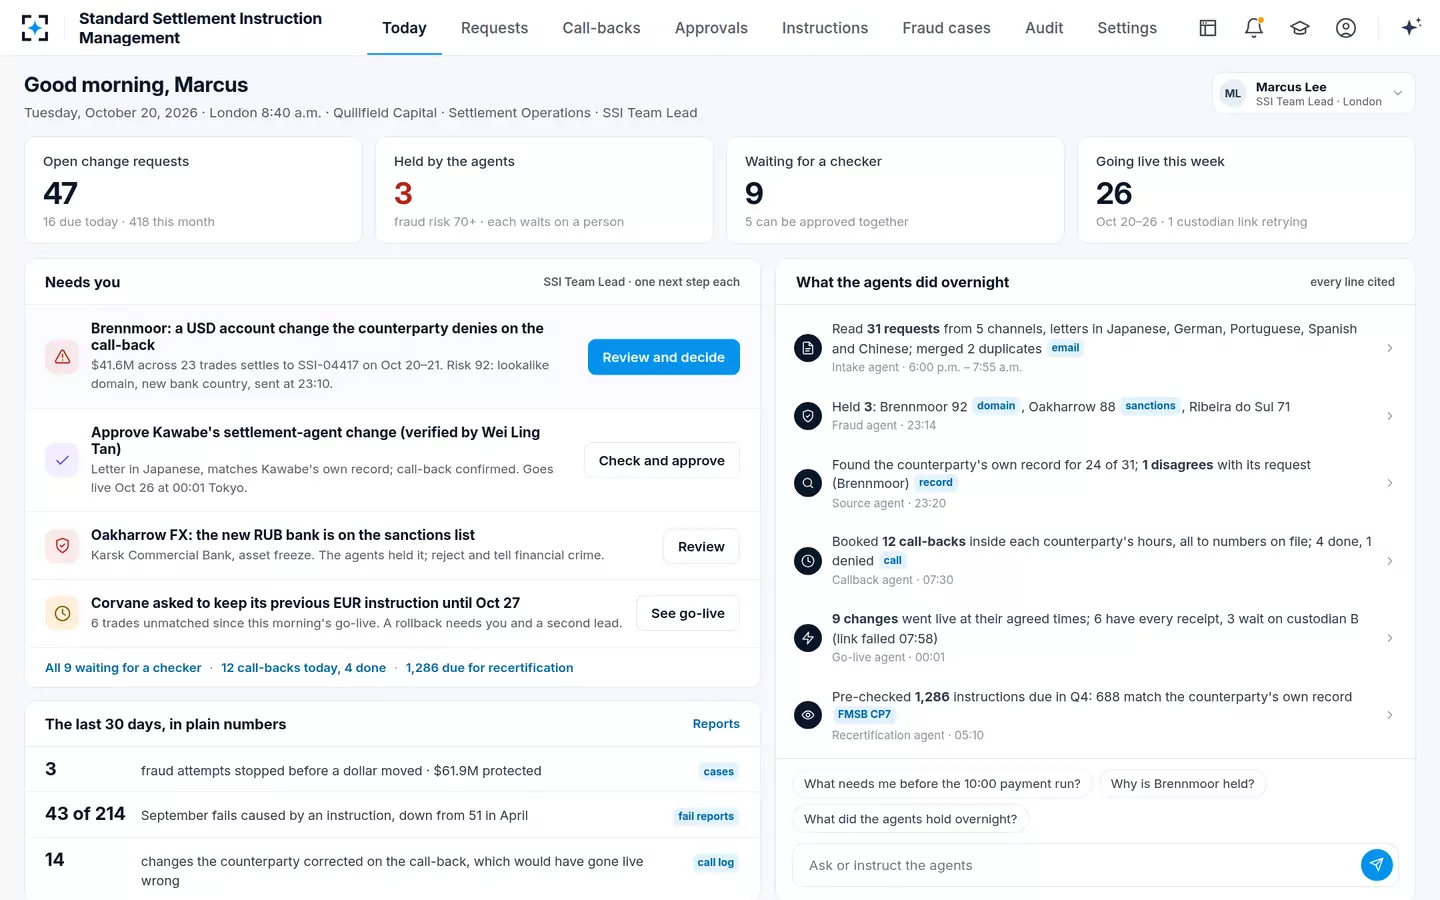Click Check and approve for Kawabe
This screenshot has width=1440, height=900.
coord(662,460)
